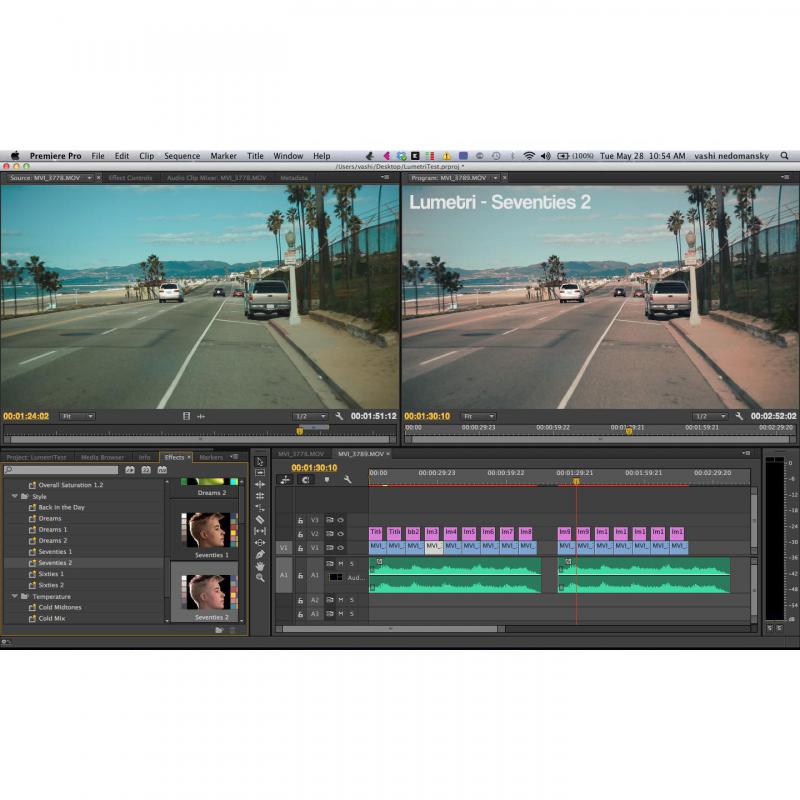The width and height of the screenshot is (800, 800).
Task: Click the 32-bit Color filter badge
Action: [x=146, y=470]
